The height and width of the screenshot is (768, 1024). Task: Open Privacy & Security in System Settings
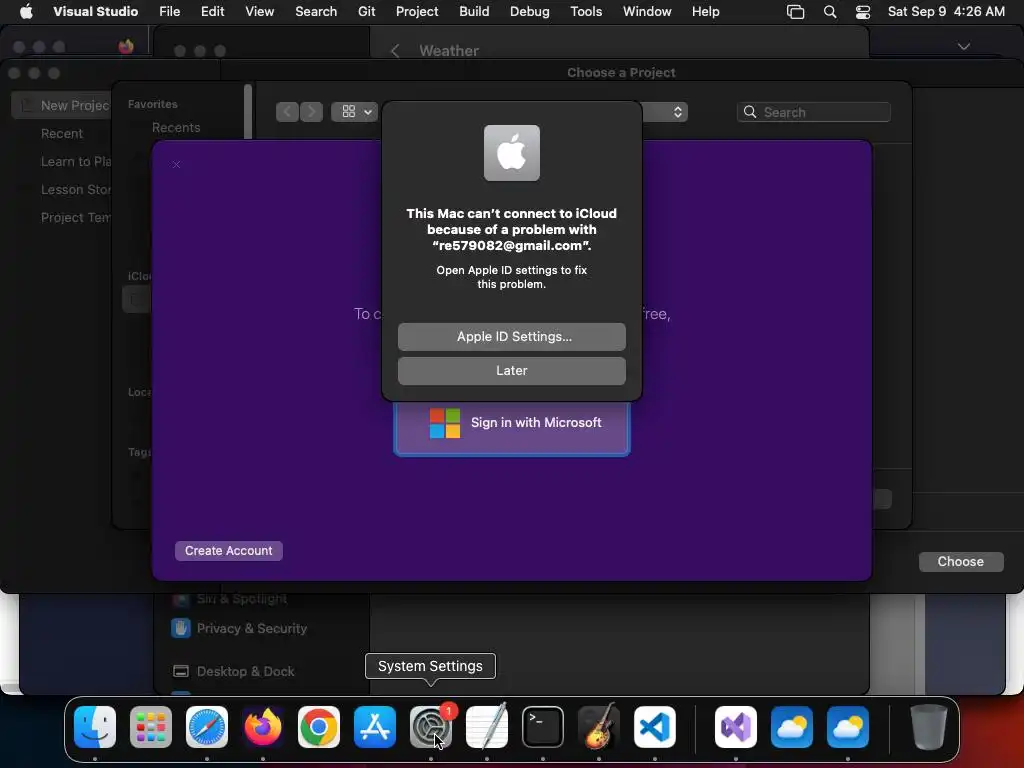tap(239, 628)
